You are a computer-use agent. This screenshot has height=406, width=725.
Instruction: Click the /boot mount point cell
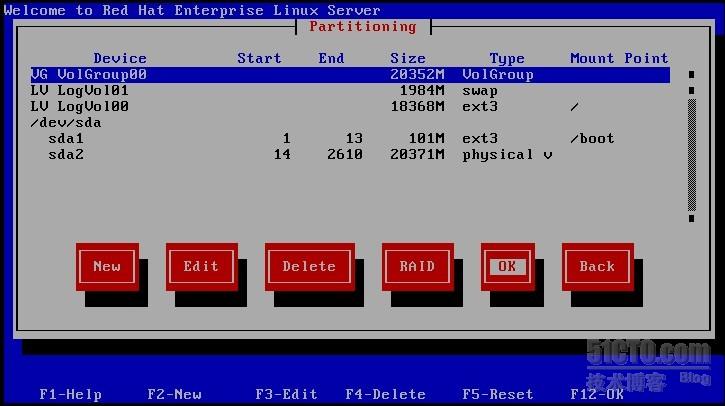coord(592,139)
